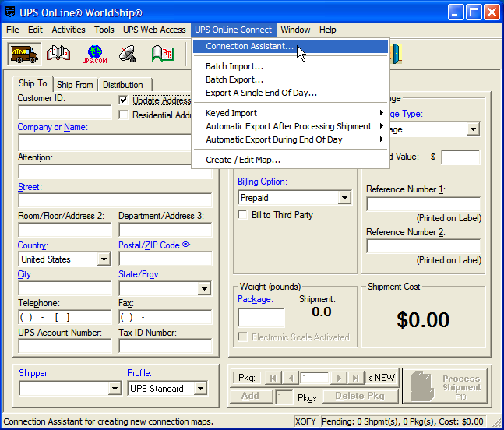Click the City link label

click(24, 274)
